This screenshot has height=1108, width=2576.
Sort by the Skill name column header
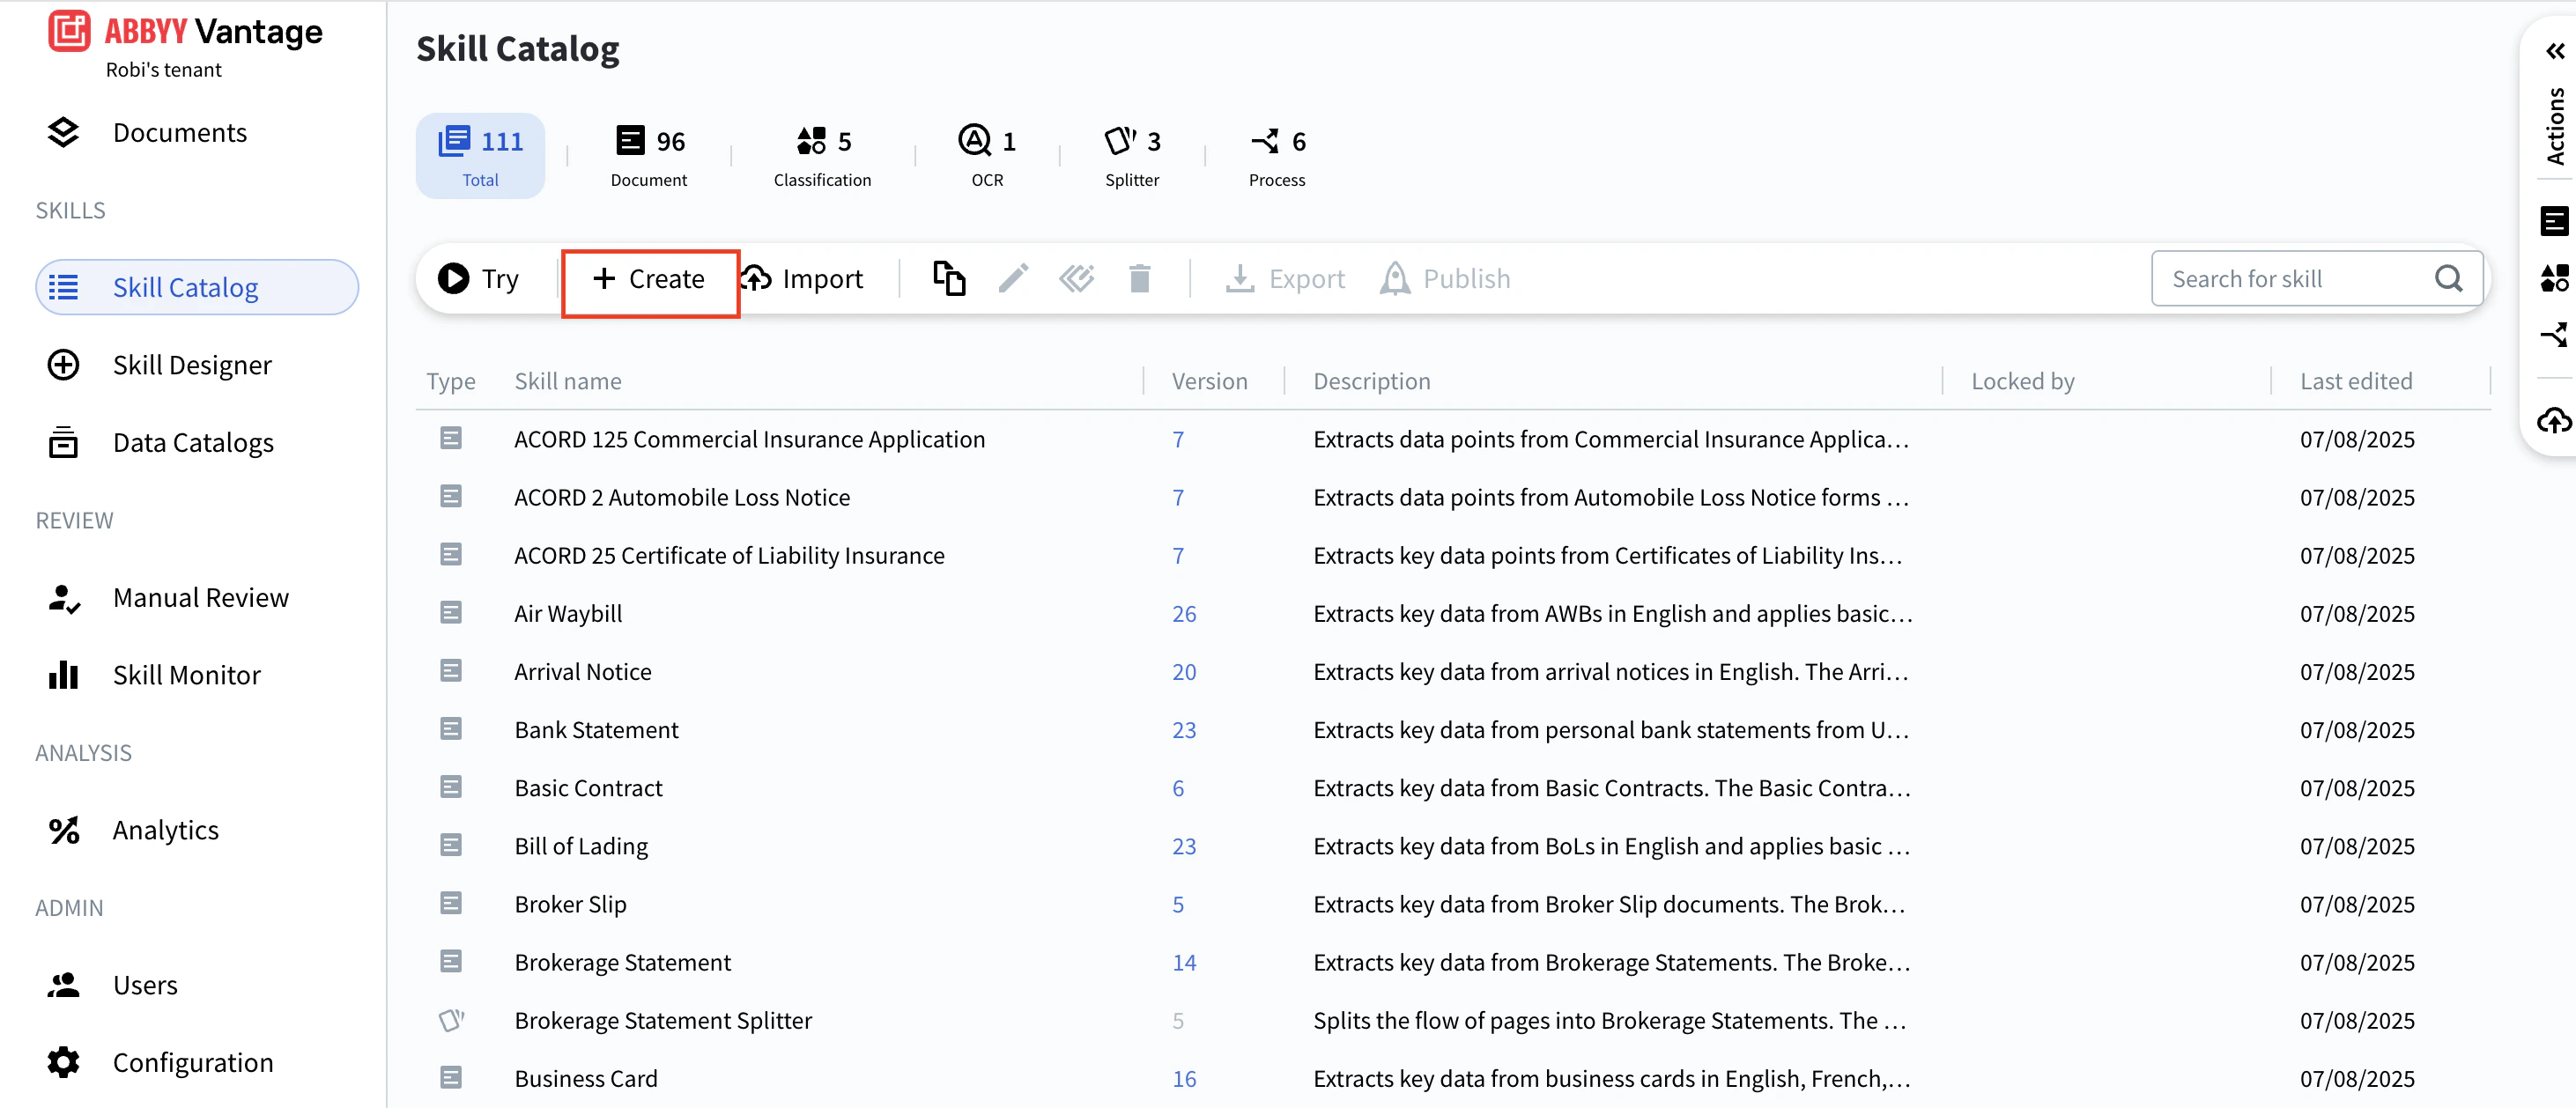[567, 381]
